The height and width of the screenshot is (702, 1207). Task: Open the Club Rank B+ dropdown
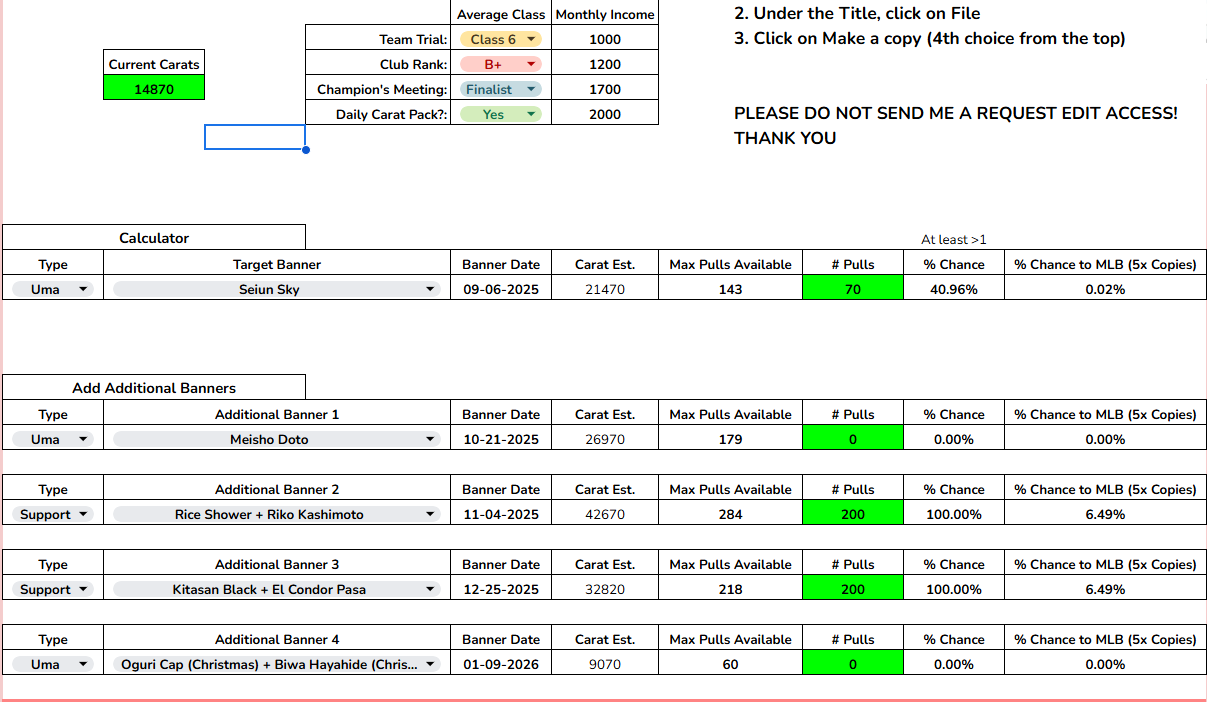coord(500,64)
